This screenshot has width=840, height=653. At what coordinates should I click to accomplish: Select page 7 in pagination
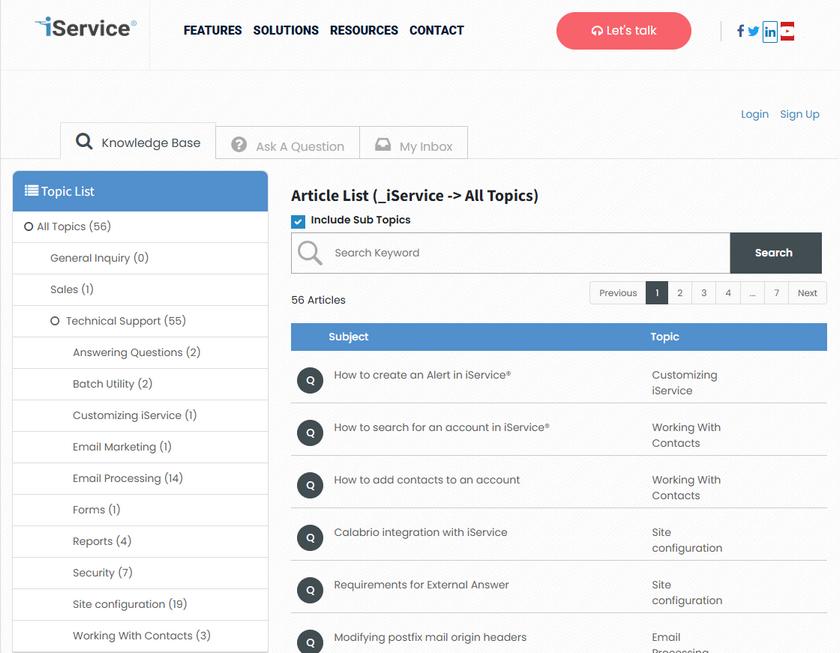tap(776, 293)
